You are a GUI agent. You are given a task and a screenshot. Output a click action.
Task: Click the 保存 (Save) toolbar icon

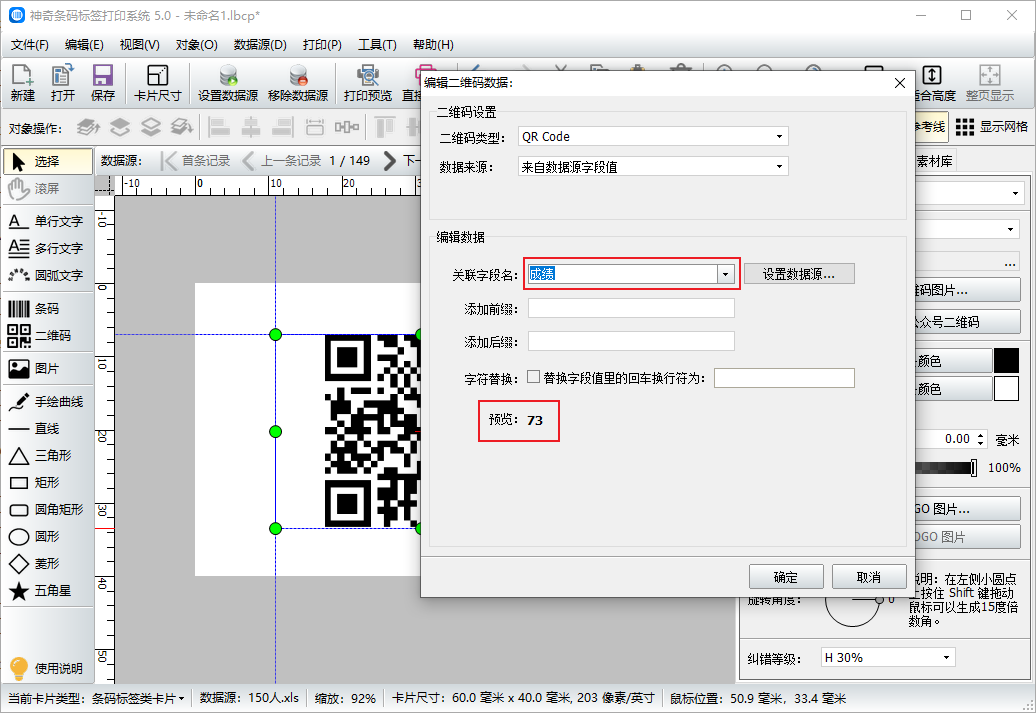pos(102,83)
